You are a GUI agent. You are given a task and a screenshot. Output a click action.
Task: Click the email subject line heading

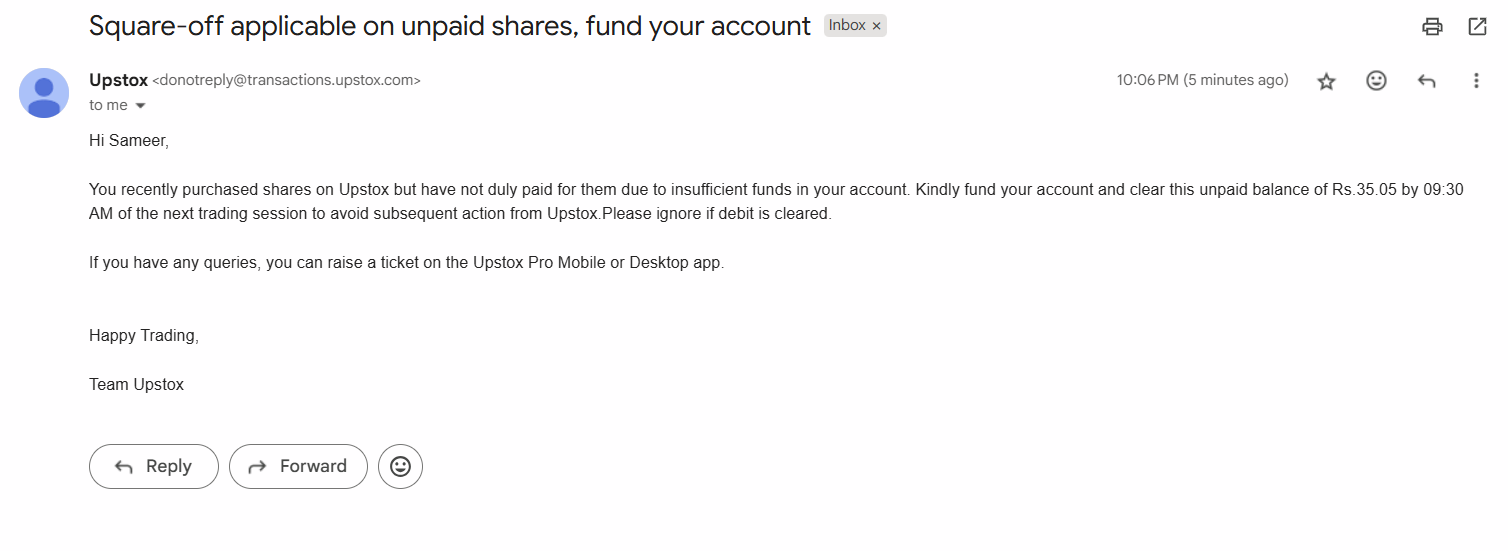(449, 26)
